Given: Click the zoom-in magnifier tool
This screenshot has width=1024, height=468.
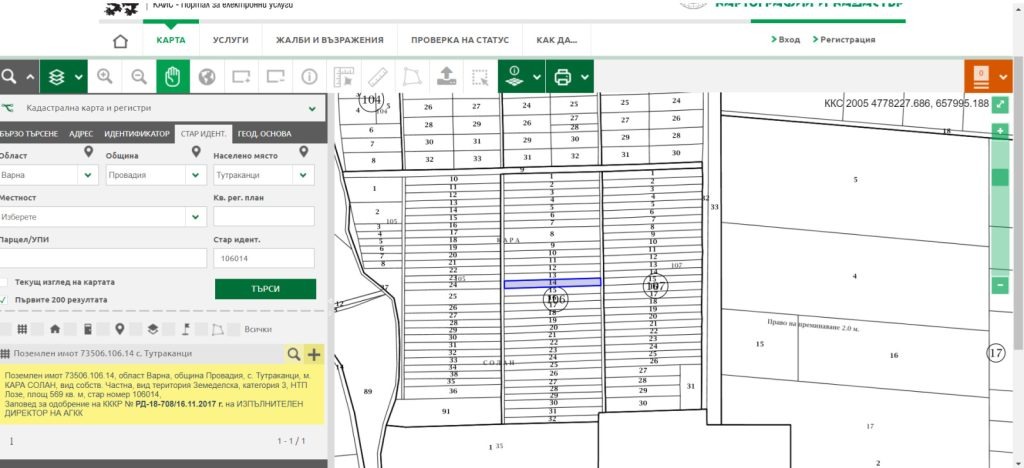Looking at the screenshot, I should point(105,76).
